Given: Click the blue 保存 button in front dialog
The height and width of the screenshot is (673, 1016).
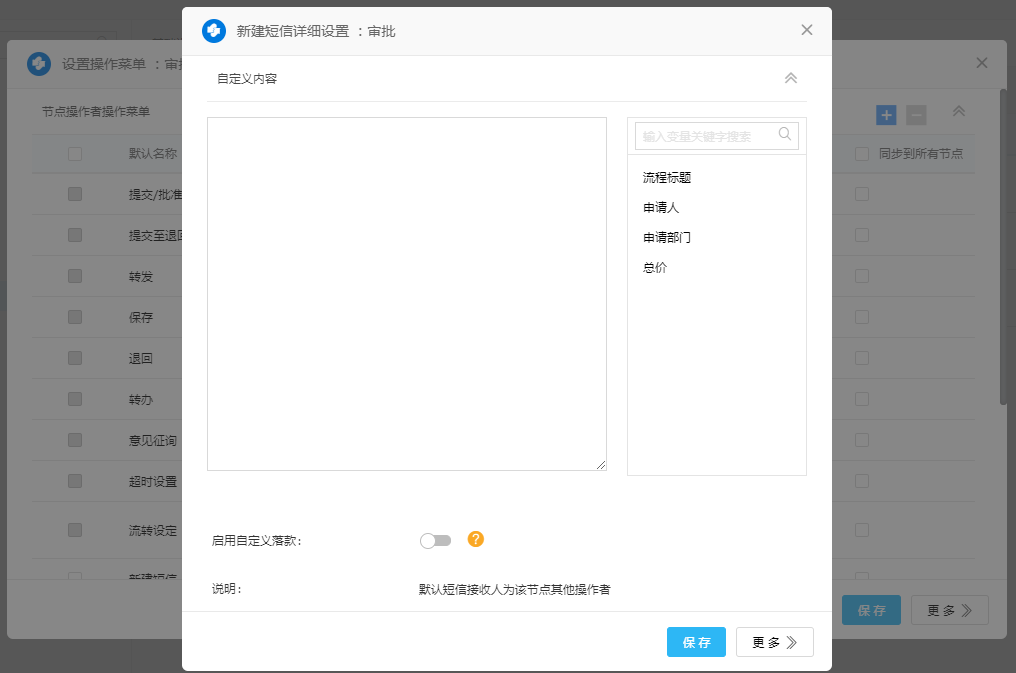Looking at the screenshot, I should (x=696, y=642).
